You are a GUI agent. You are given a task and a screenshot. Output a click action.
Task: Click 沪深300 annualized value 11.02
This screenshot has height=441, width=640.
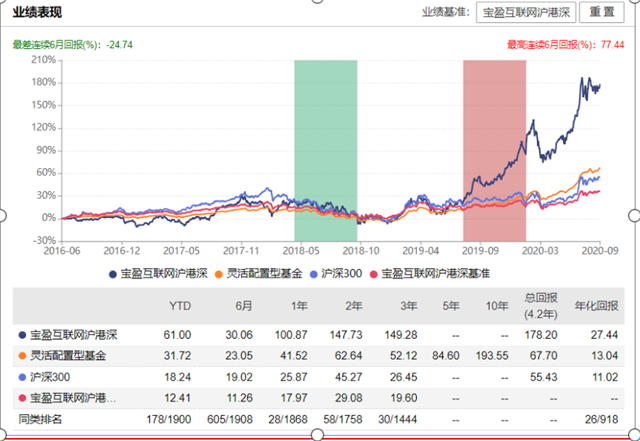[605, 377]
